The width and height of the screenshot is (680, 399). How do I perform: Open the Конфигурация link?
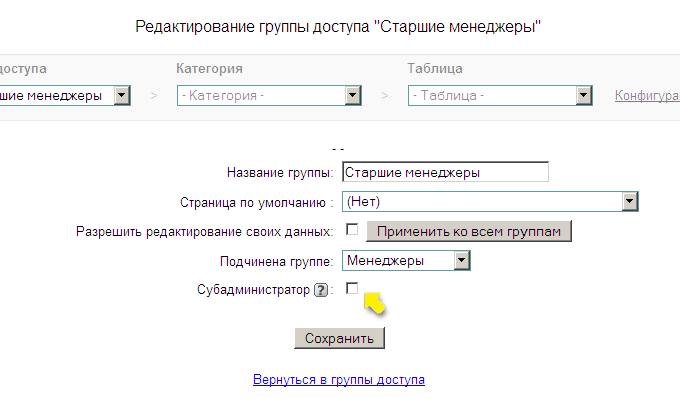pos(647,95)
